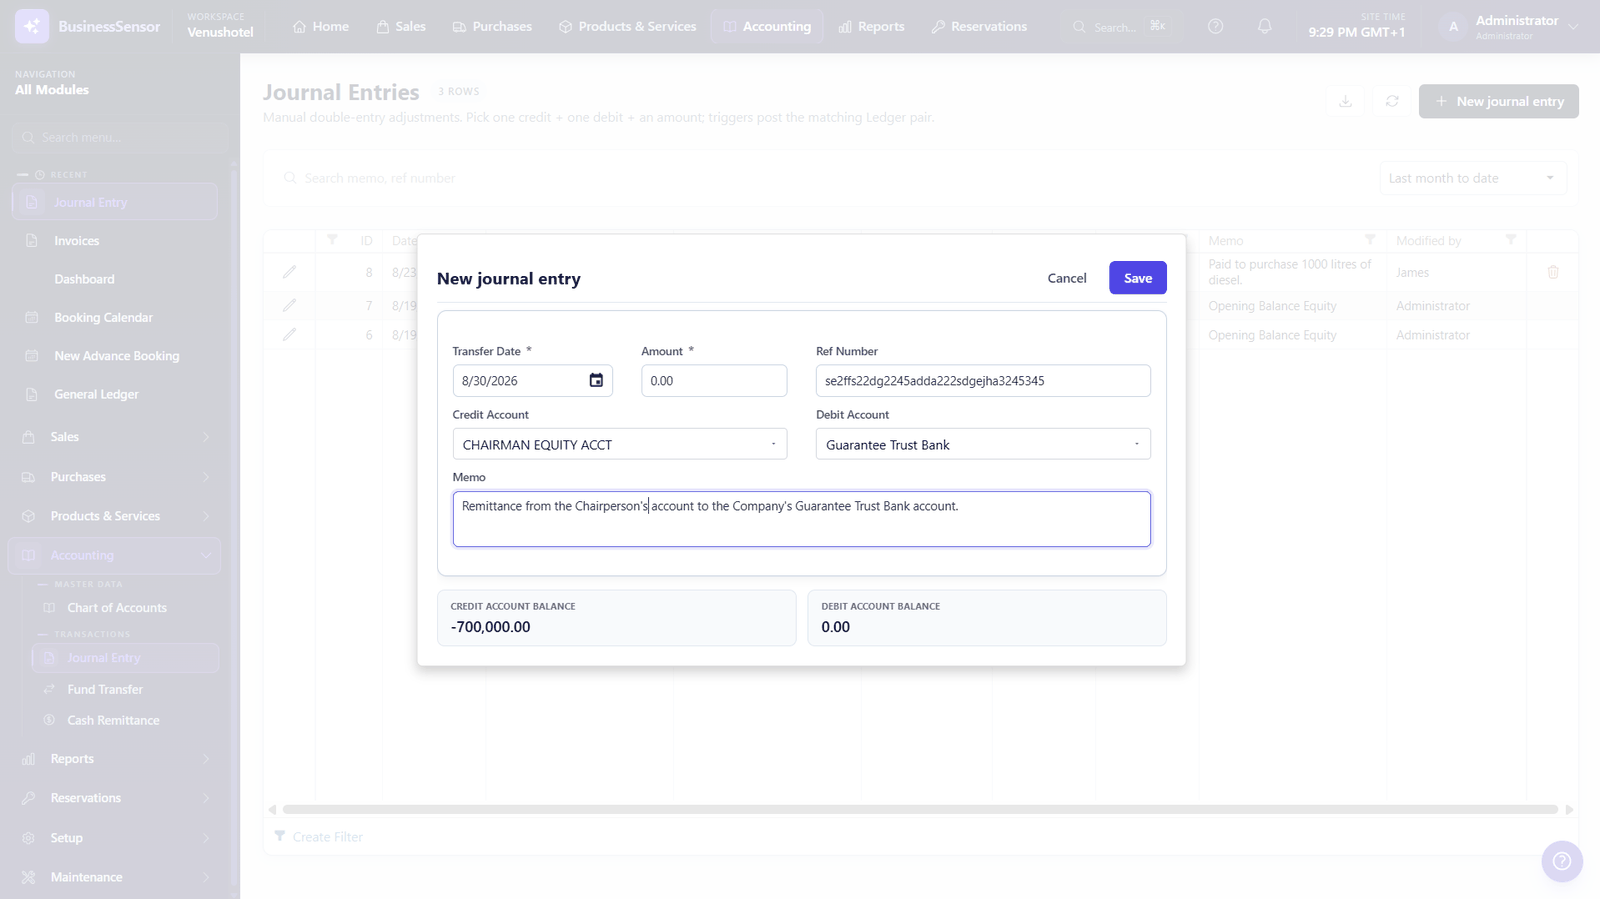Click the New journal entry button
This screenshot has height=899, width=1600.
click(x=1499, y=101)
